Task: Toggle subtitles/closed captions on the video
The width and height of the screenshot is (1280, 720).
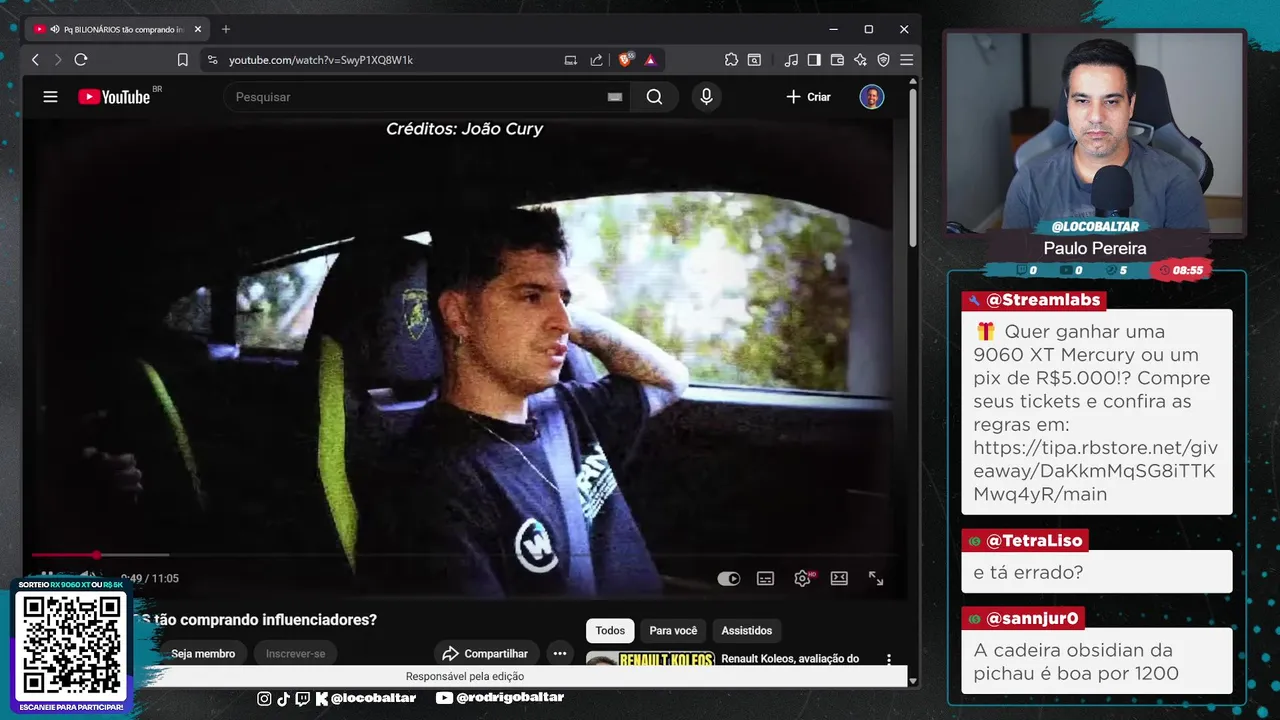Action: pos(765,578)
